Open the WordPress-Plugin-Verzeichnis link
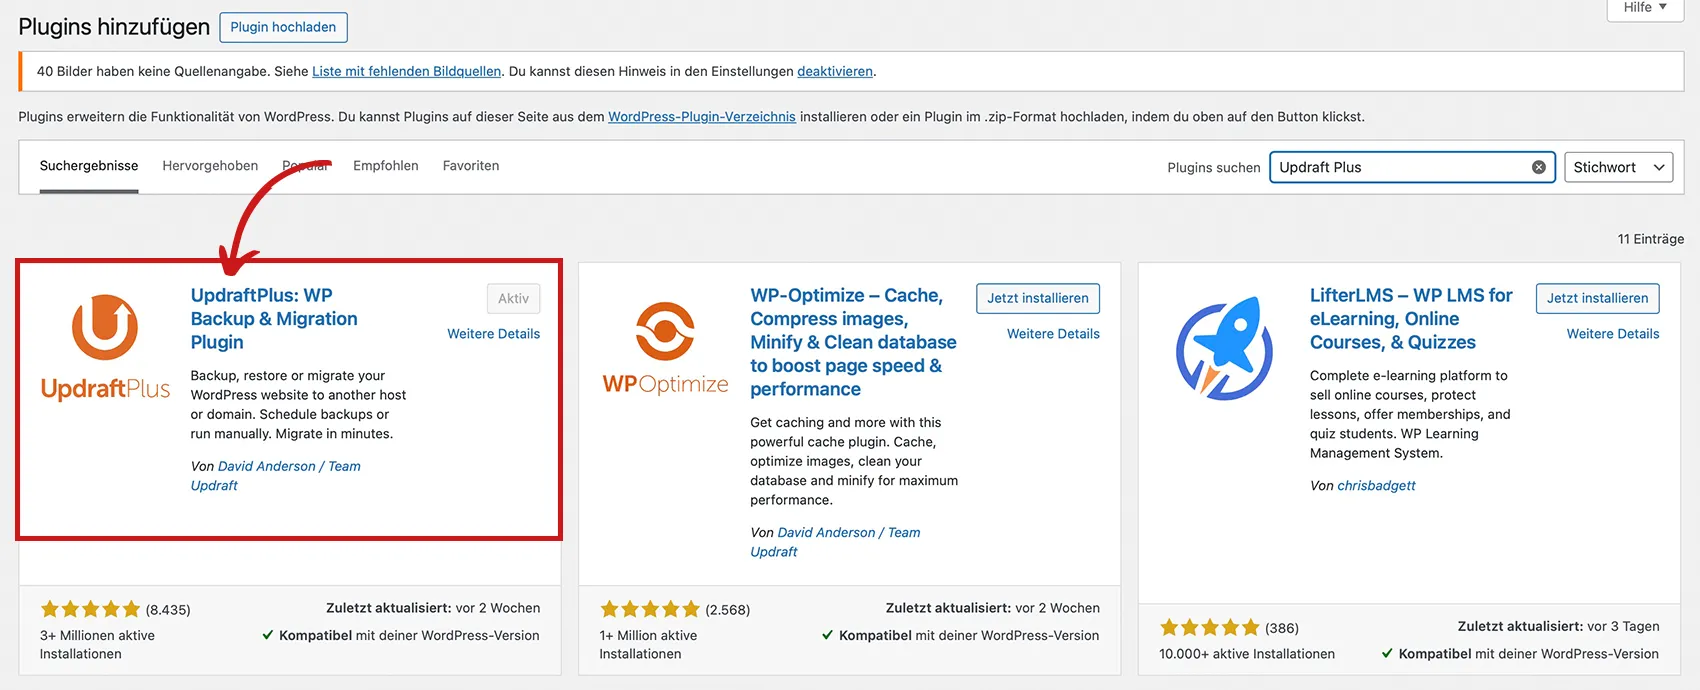 pyautogui.click(x=701, y=117)
